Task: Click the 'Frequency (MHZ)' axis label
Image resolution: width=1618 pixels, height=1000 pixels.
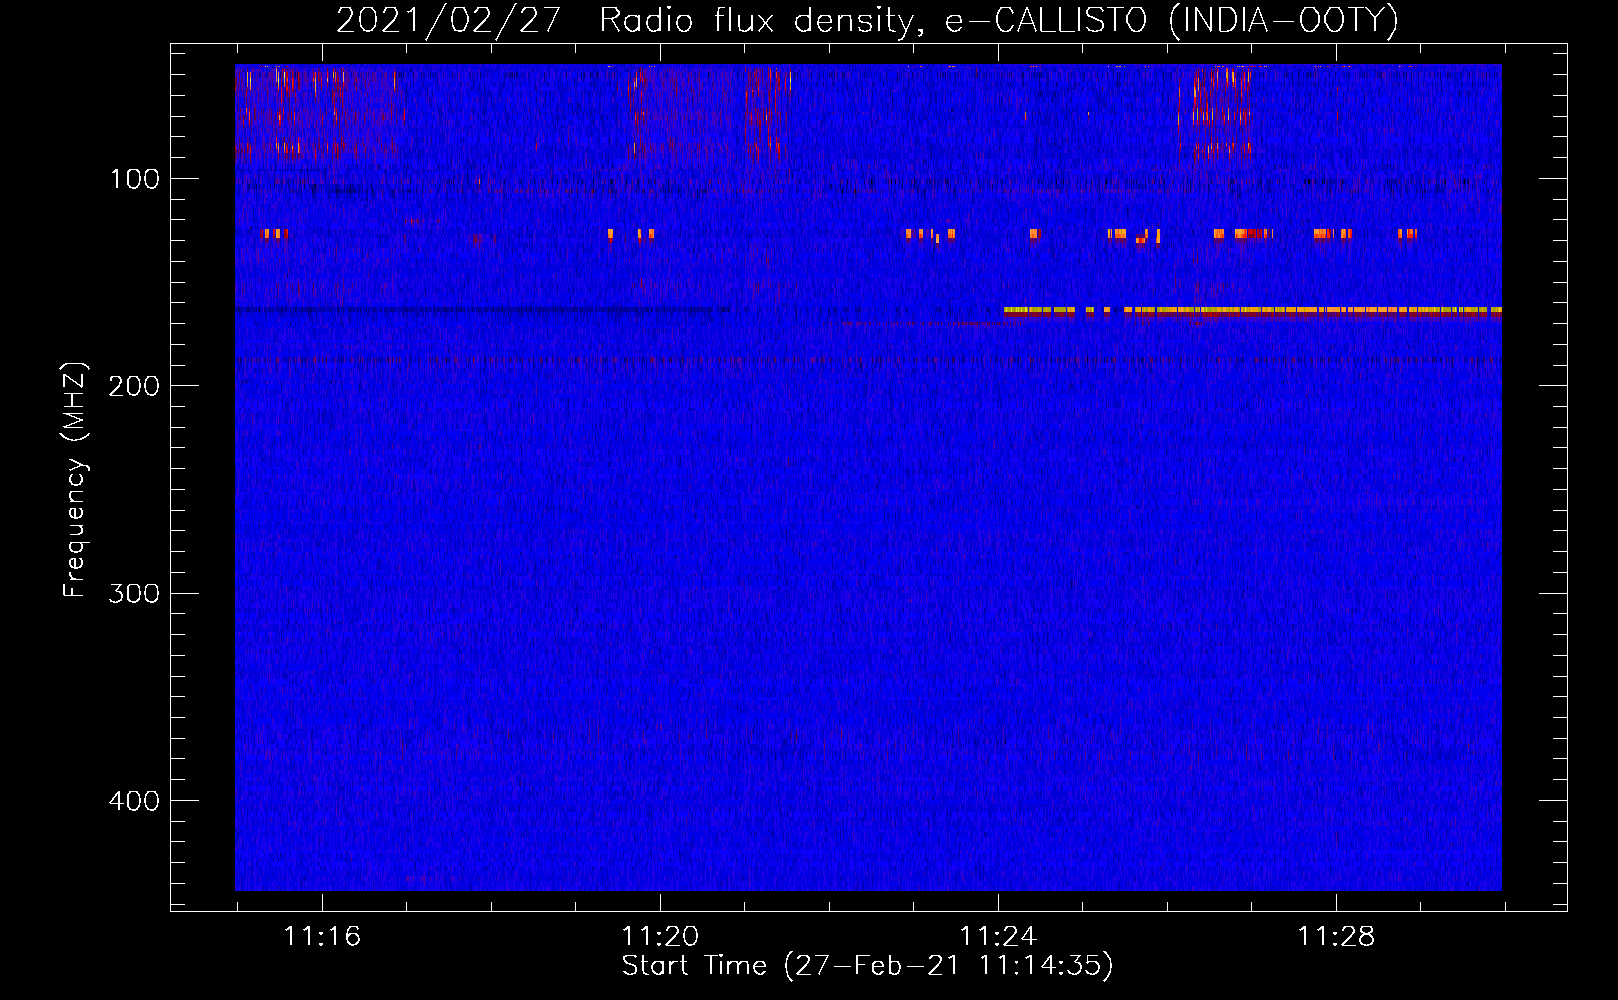Action: tap(75, 479)
